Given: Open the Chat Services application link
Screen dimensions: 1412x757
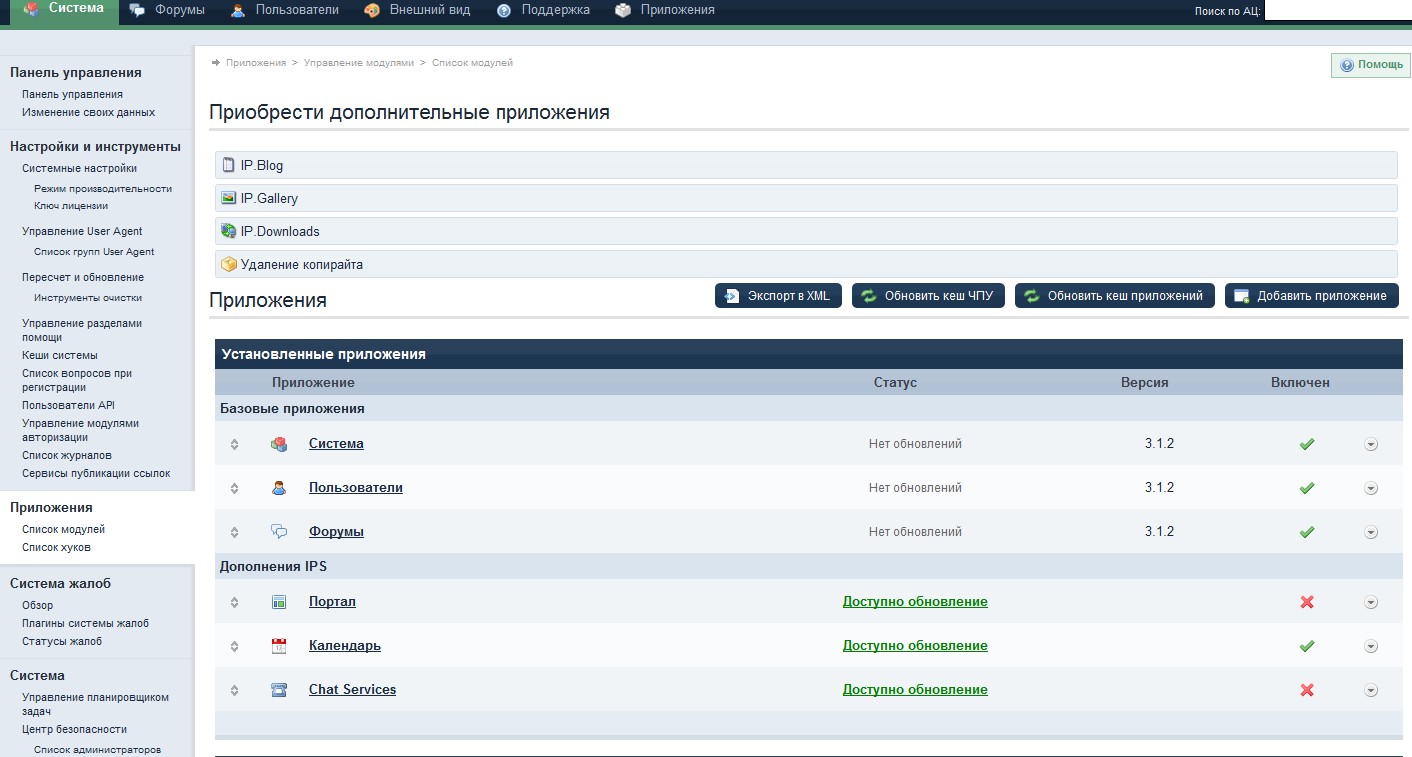Looking at the screenshot, I should click(352, 690).
